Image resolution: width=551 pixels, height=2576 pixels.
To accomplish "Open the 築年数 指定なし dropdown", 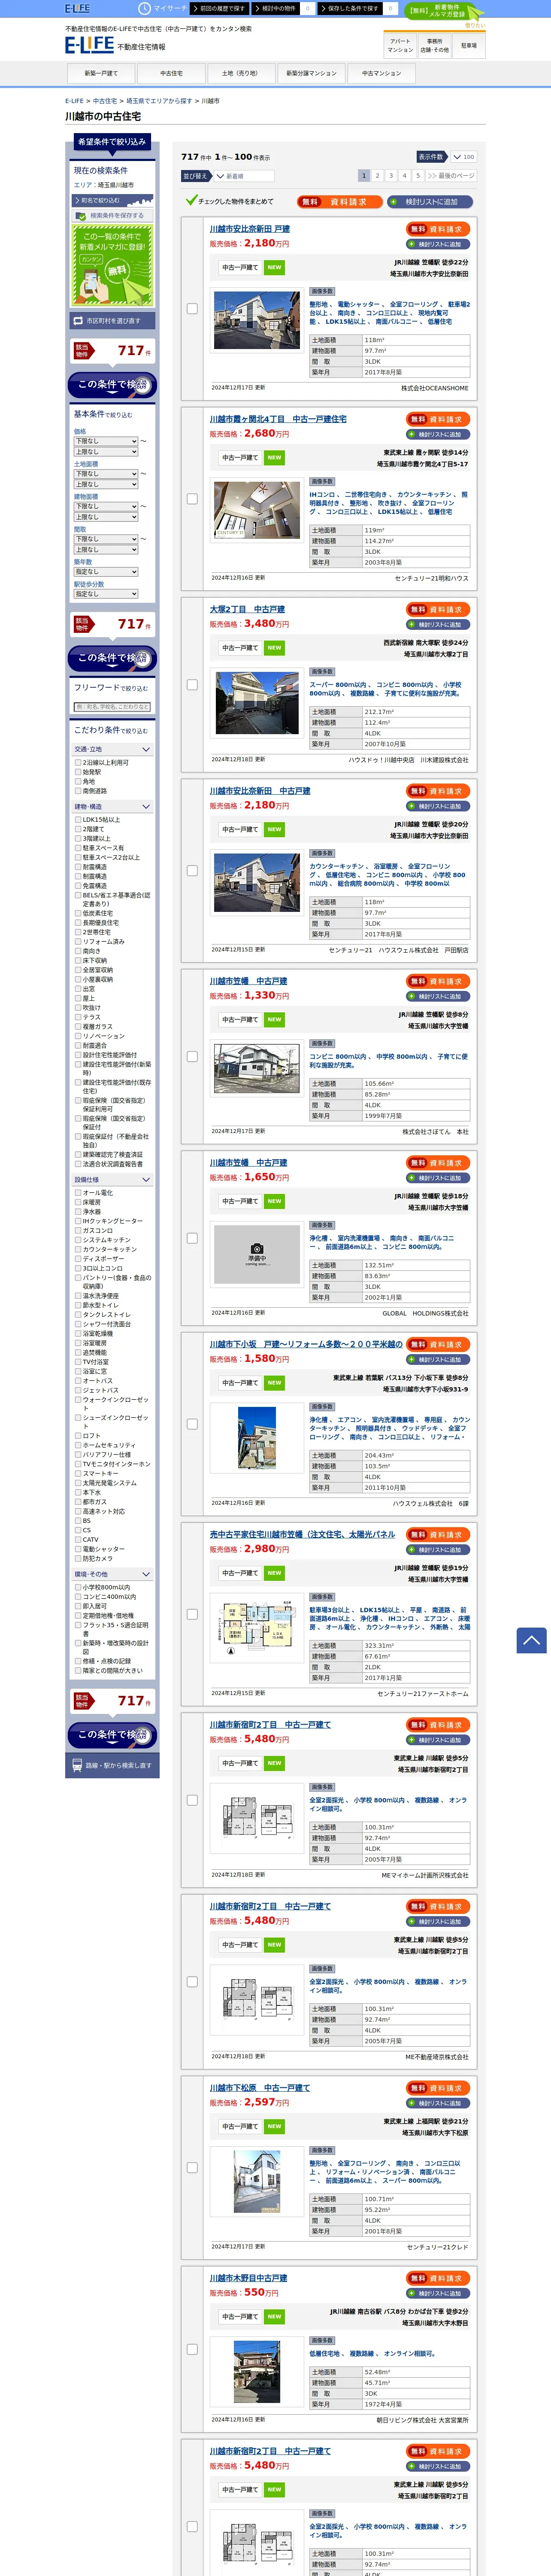I will click(106, 571).
